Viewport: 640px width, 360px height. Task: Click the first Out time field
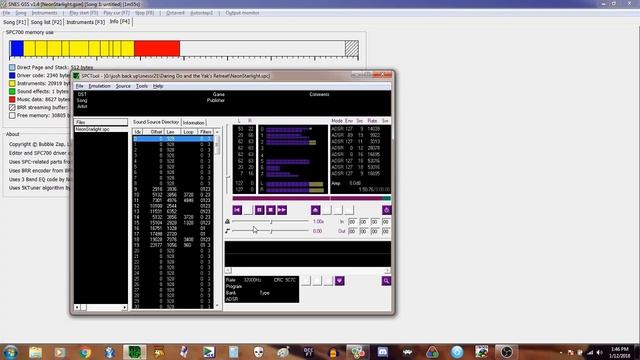(x=353, y=231)
